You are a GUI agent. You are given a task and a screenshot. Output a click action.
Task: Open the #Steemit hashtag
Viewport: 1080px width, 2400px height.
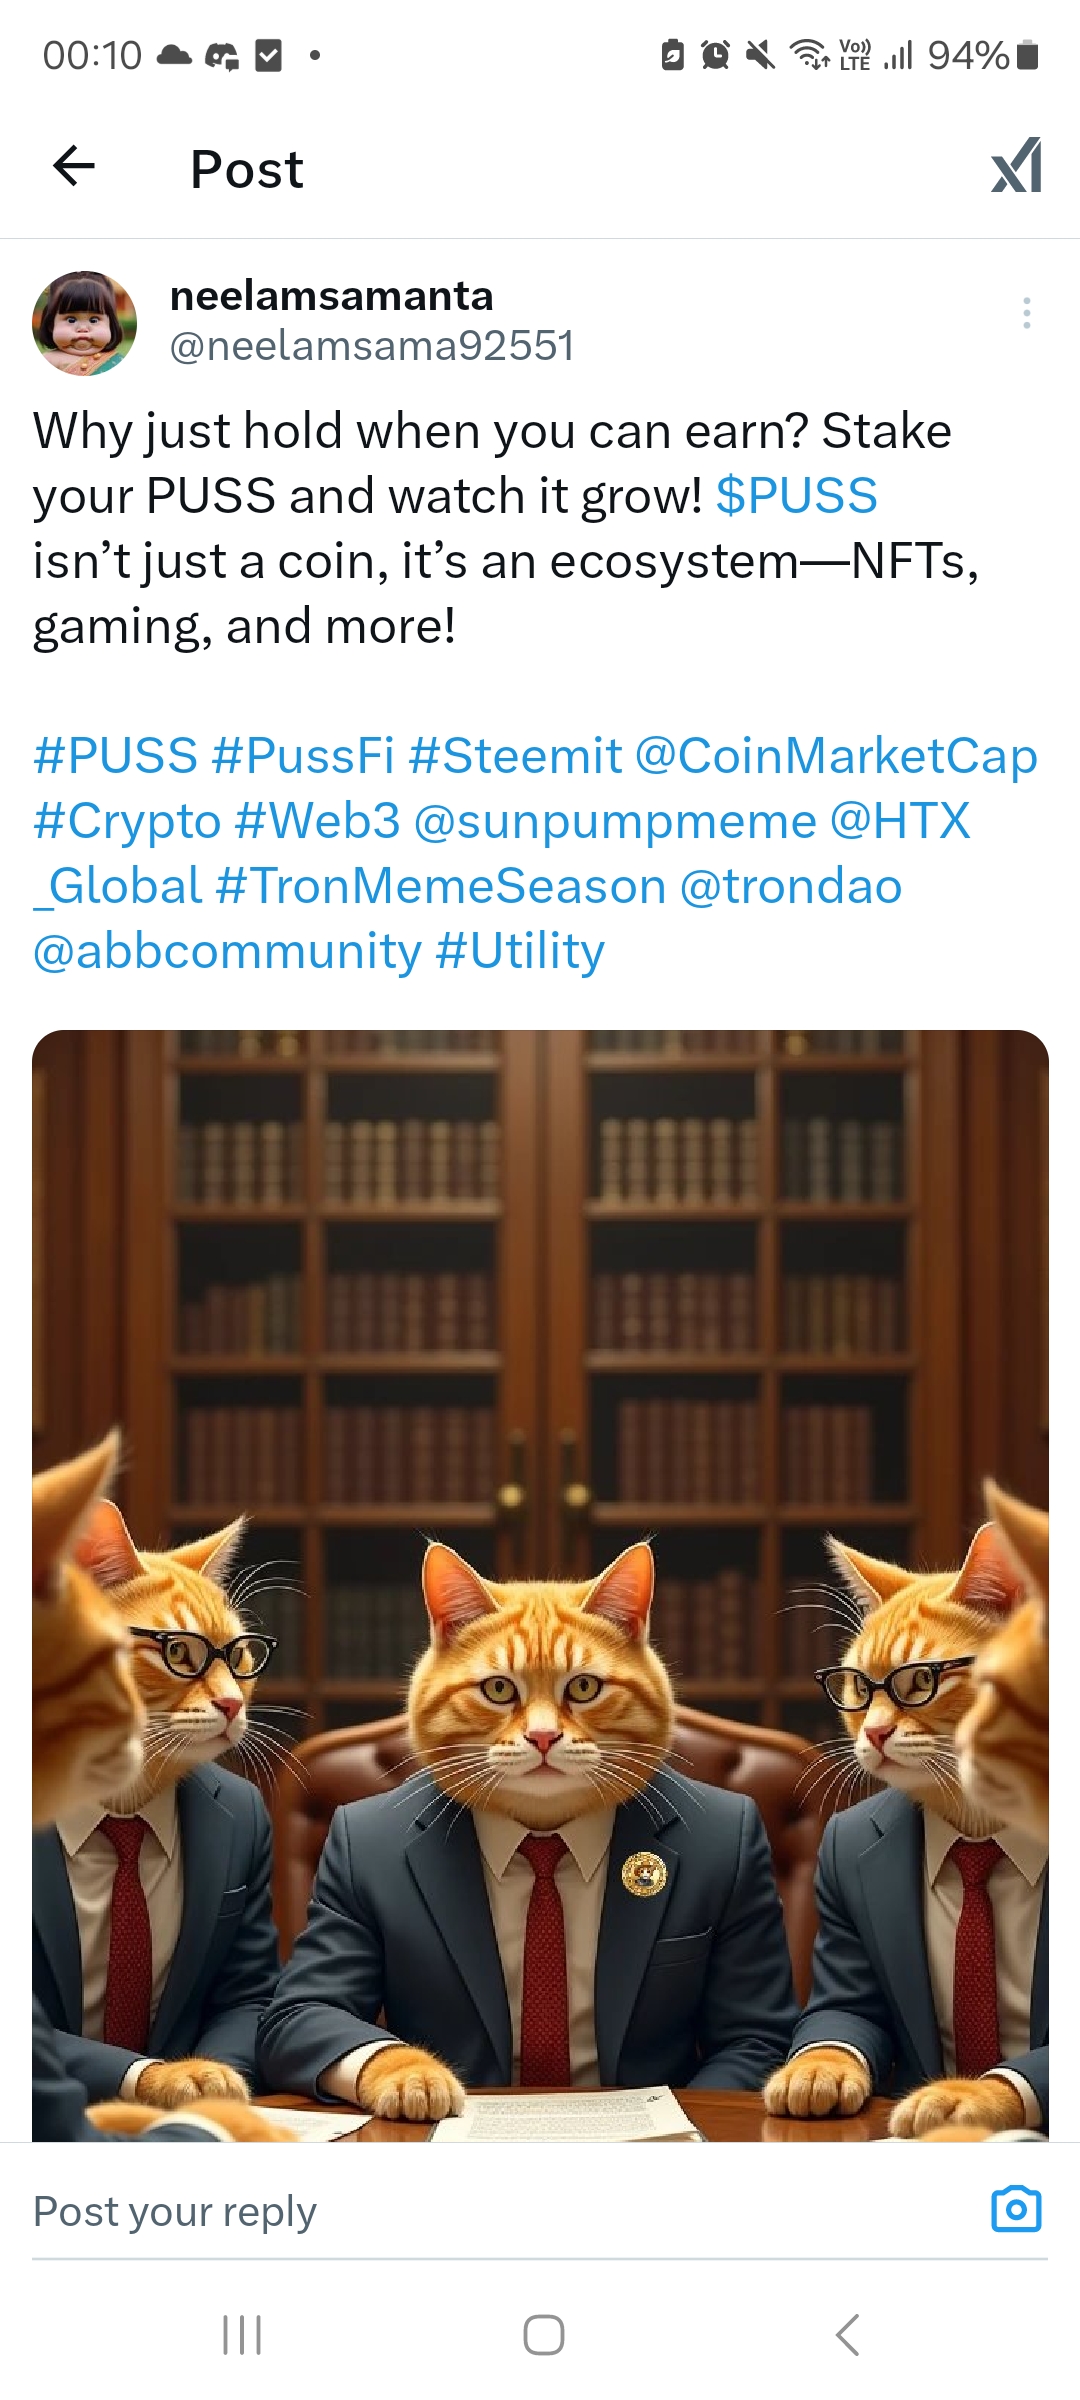pyautogui.click(x=515, y=755)
